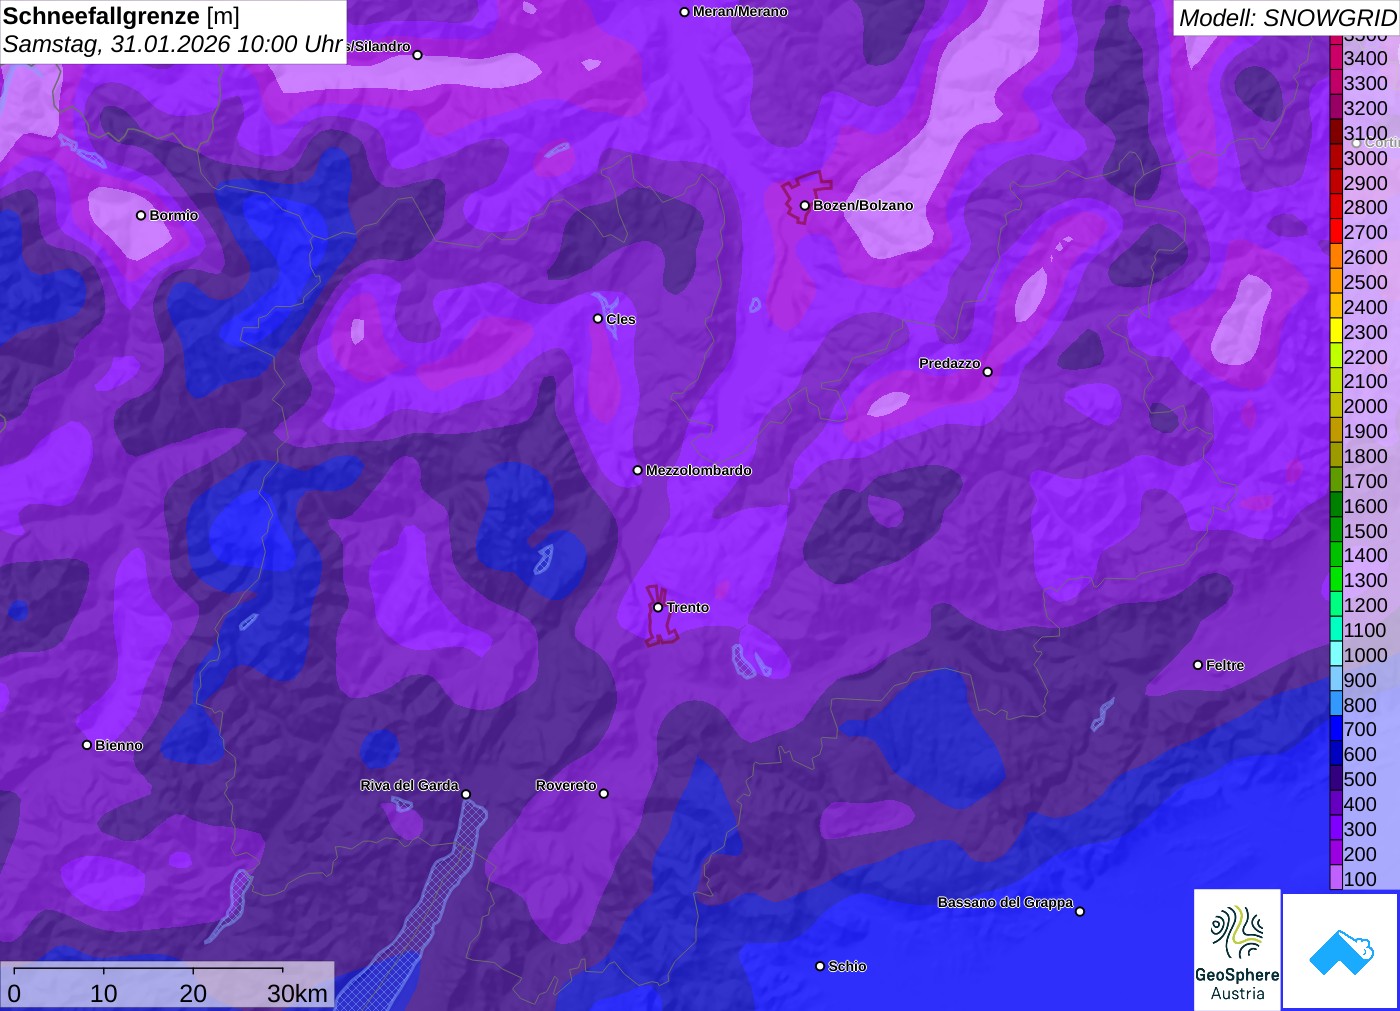This screenshot has height=1011, width=1400.
Task: Click the Mezzolombardo city marker dot
Action: 638,470
